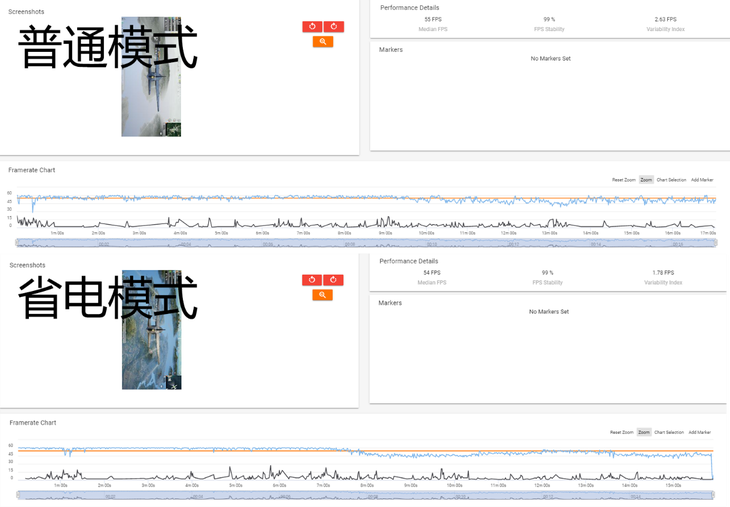
Task: Open game screenshot thumbnail in 54 FPS report
Action: [152, 330]
